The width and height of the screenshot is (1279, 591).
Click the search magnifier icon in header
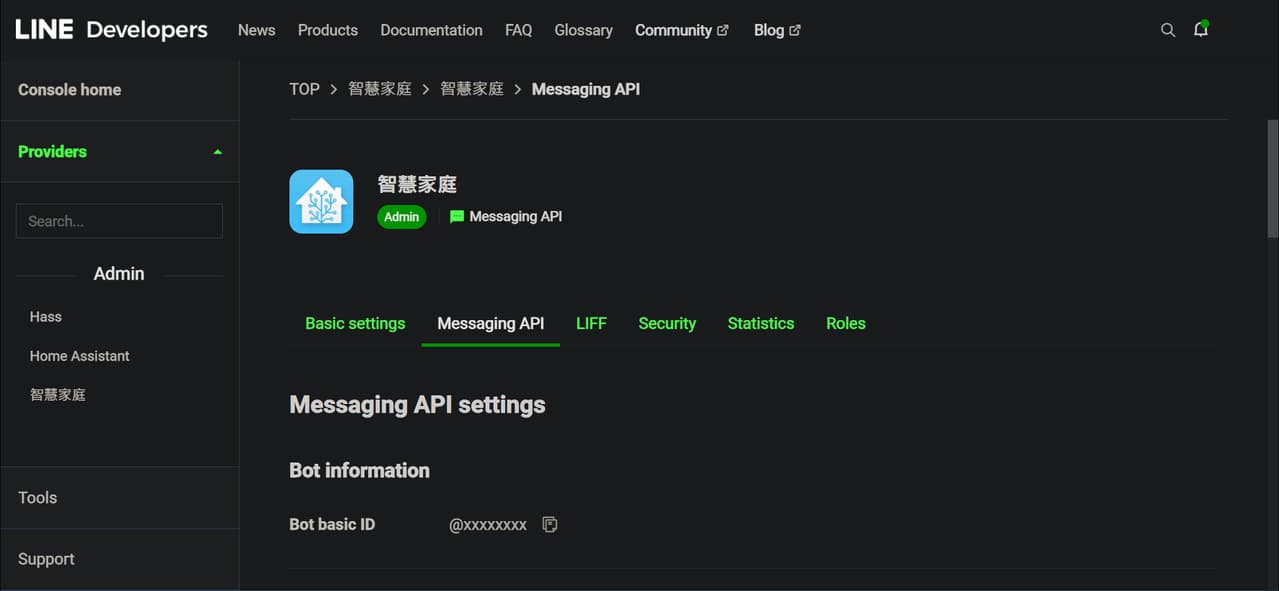point(1167,30)
